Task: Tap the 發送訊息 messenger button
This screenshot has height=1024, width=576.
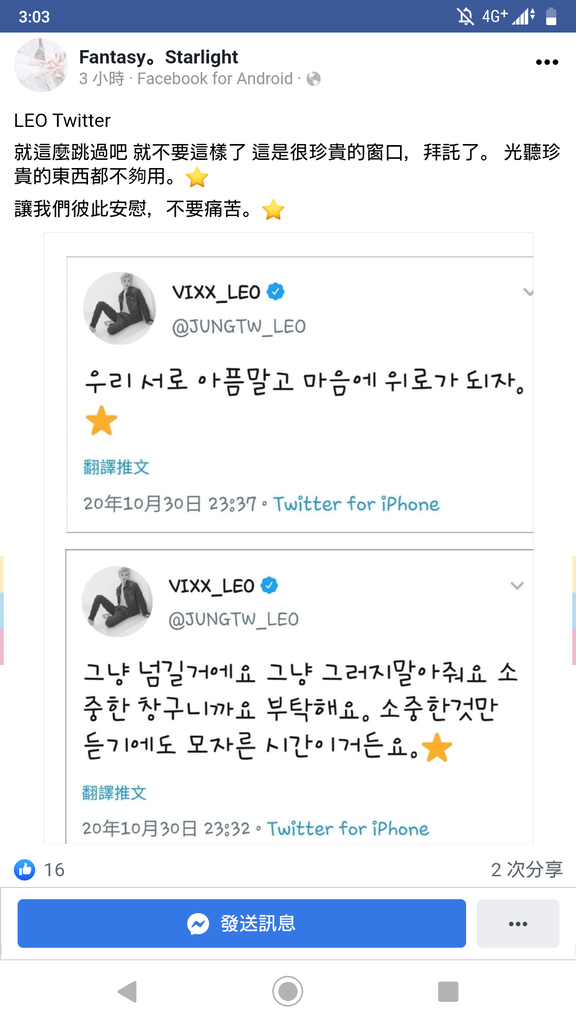Action: click(x=242, y=923)
